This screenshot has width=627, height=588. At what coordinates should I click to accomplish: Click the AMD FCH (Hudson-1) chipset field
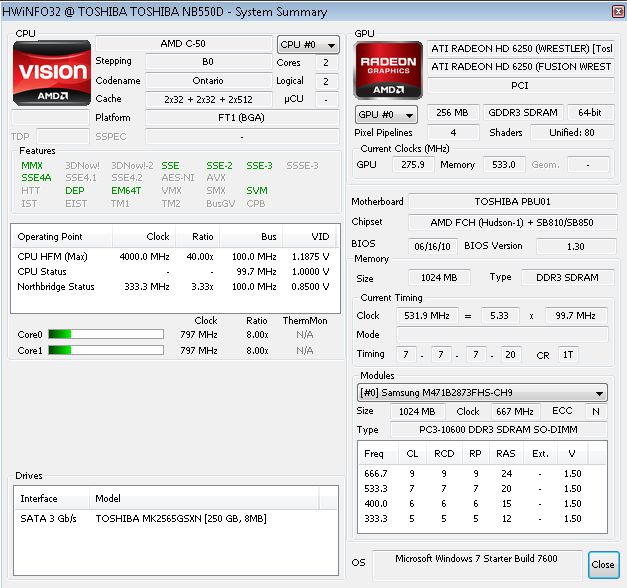(513, 222)
